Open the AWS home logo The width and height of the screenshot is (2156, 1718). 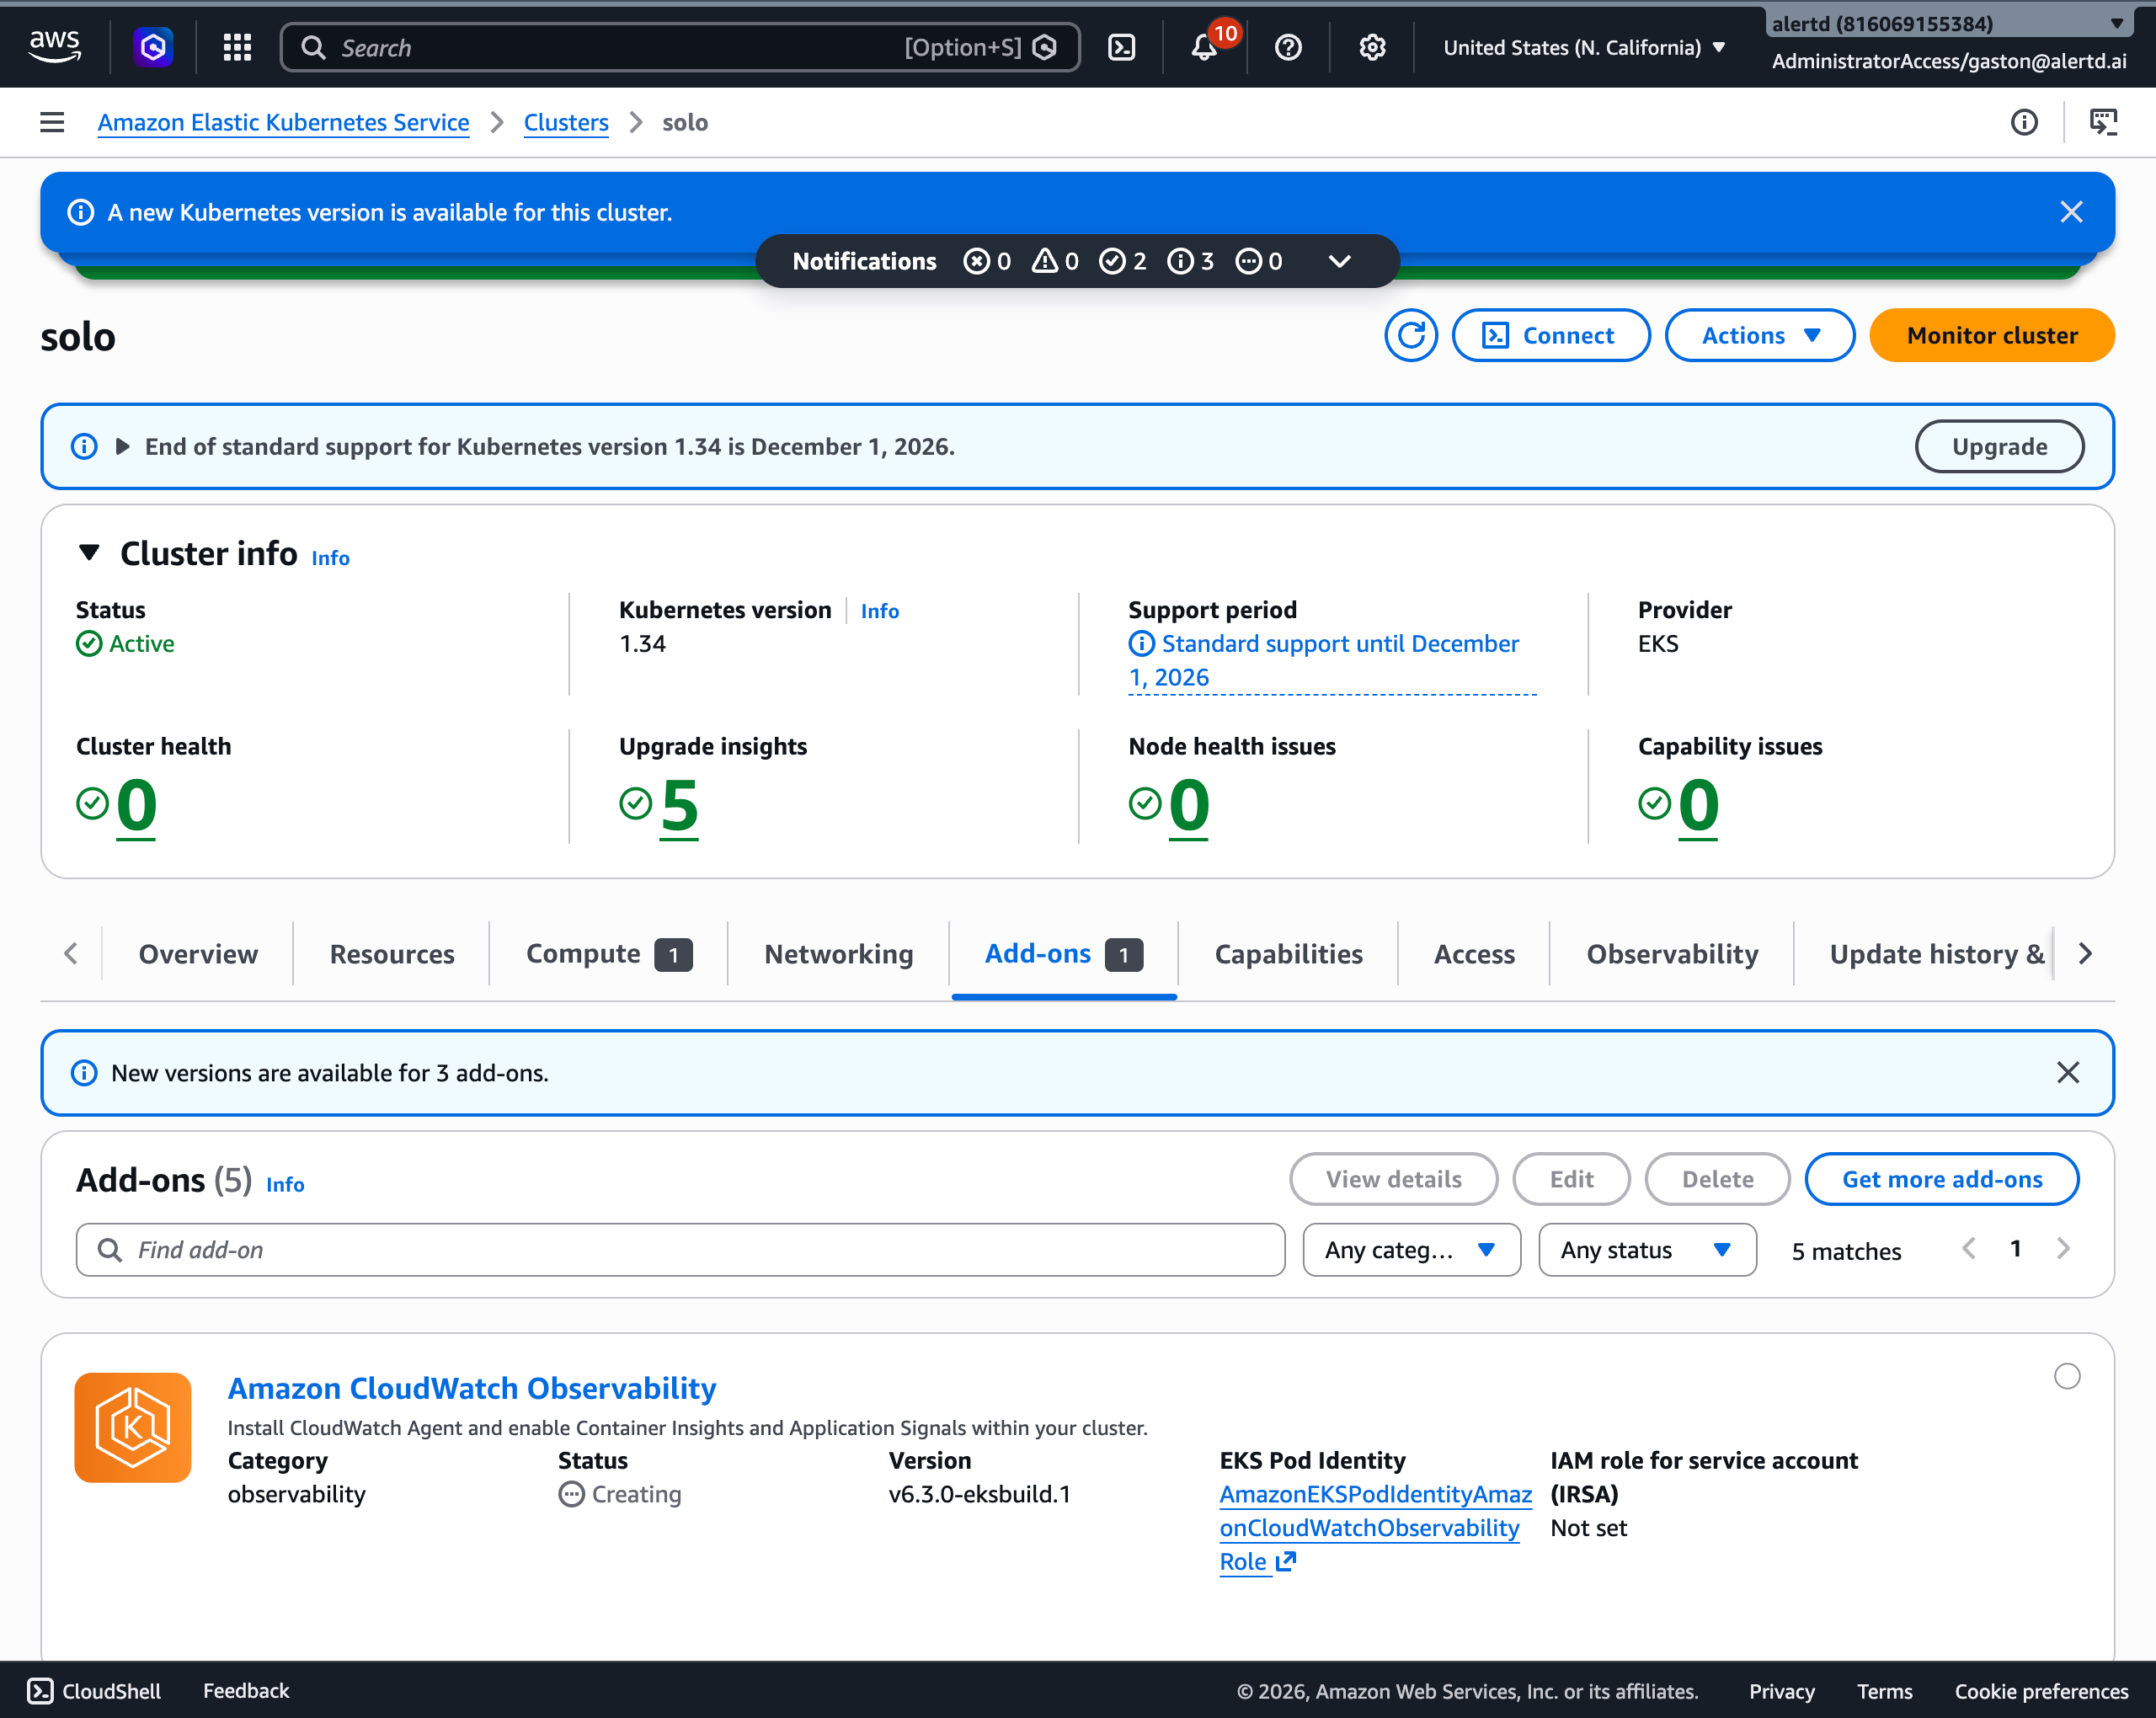[x=55, y=47]
